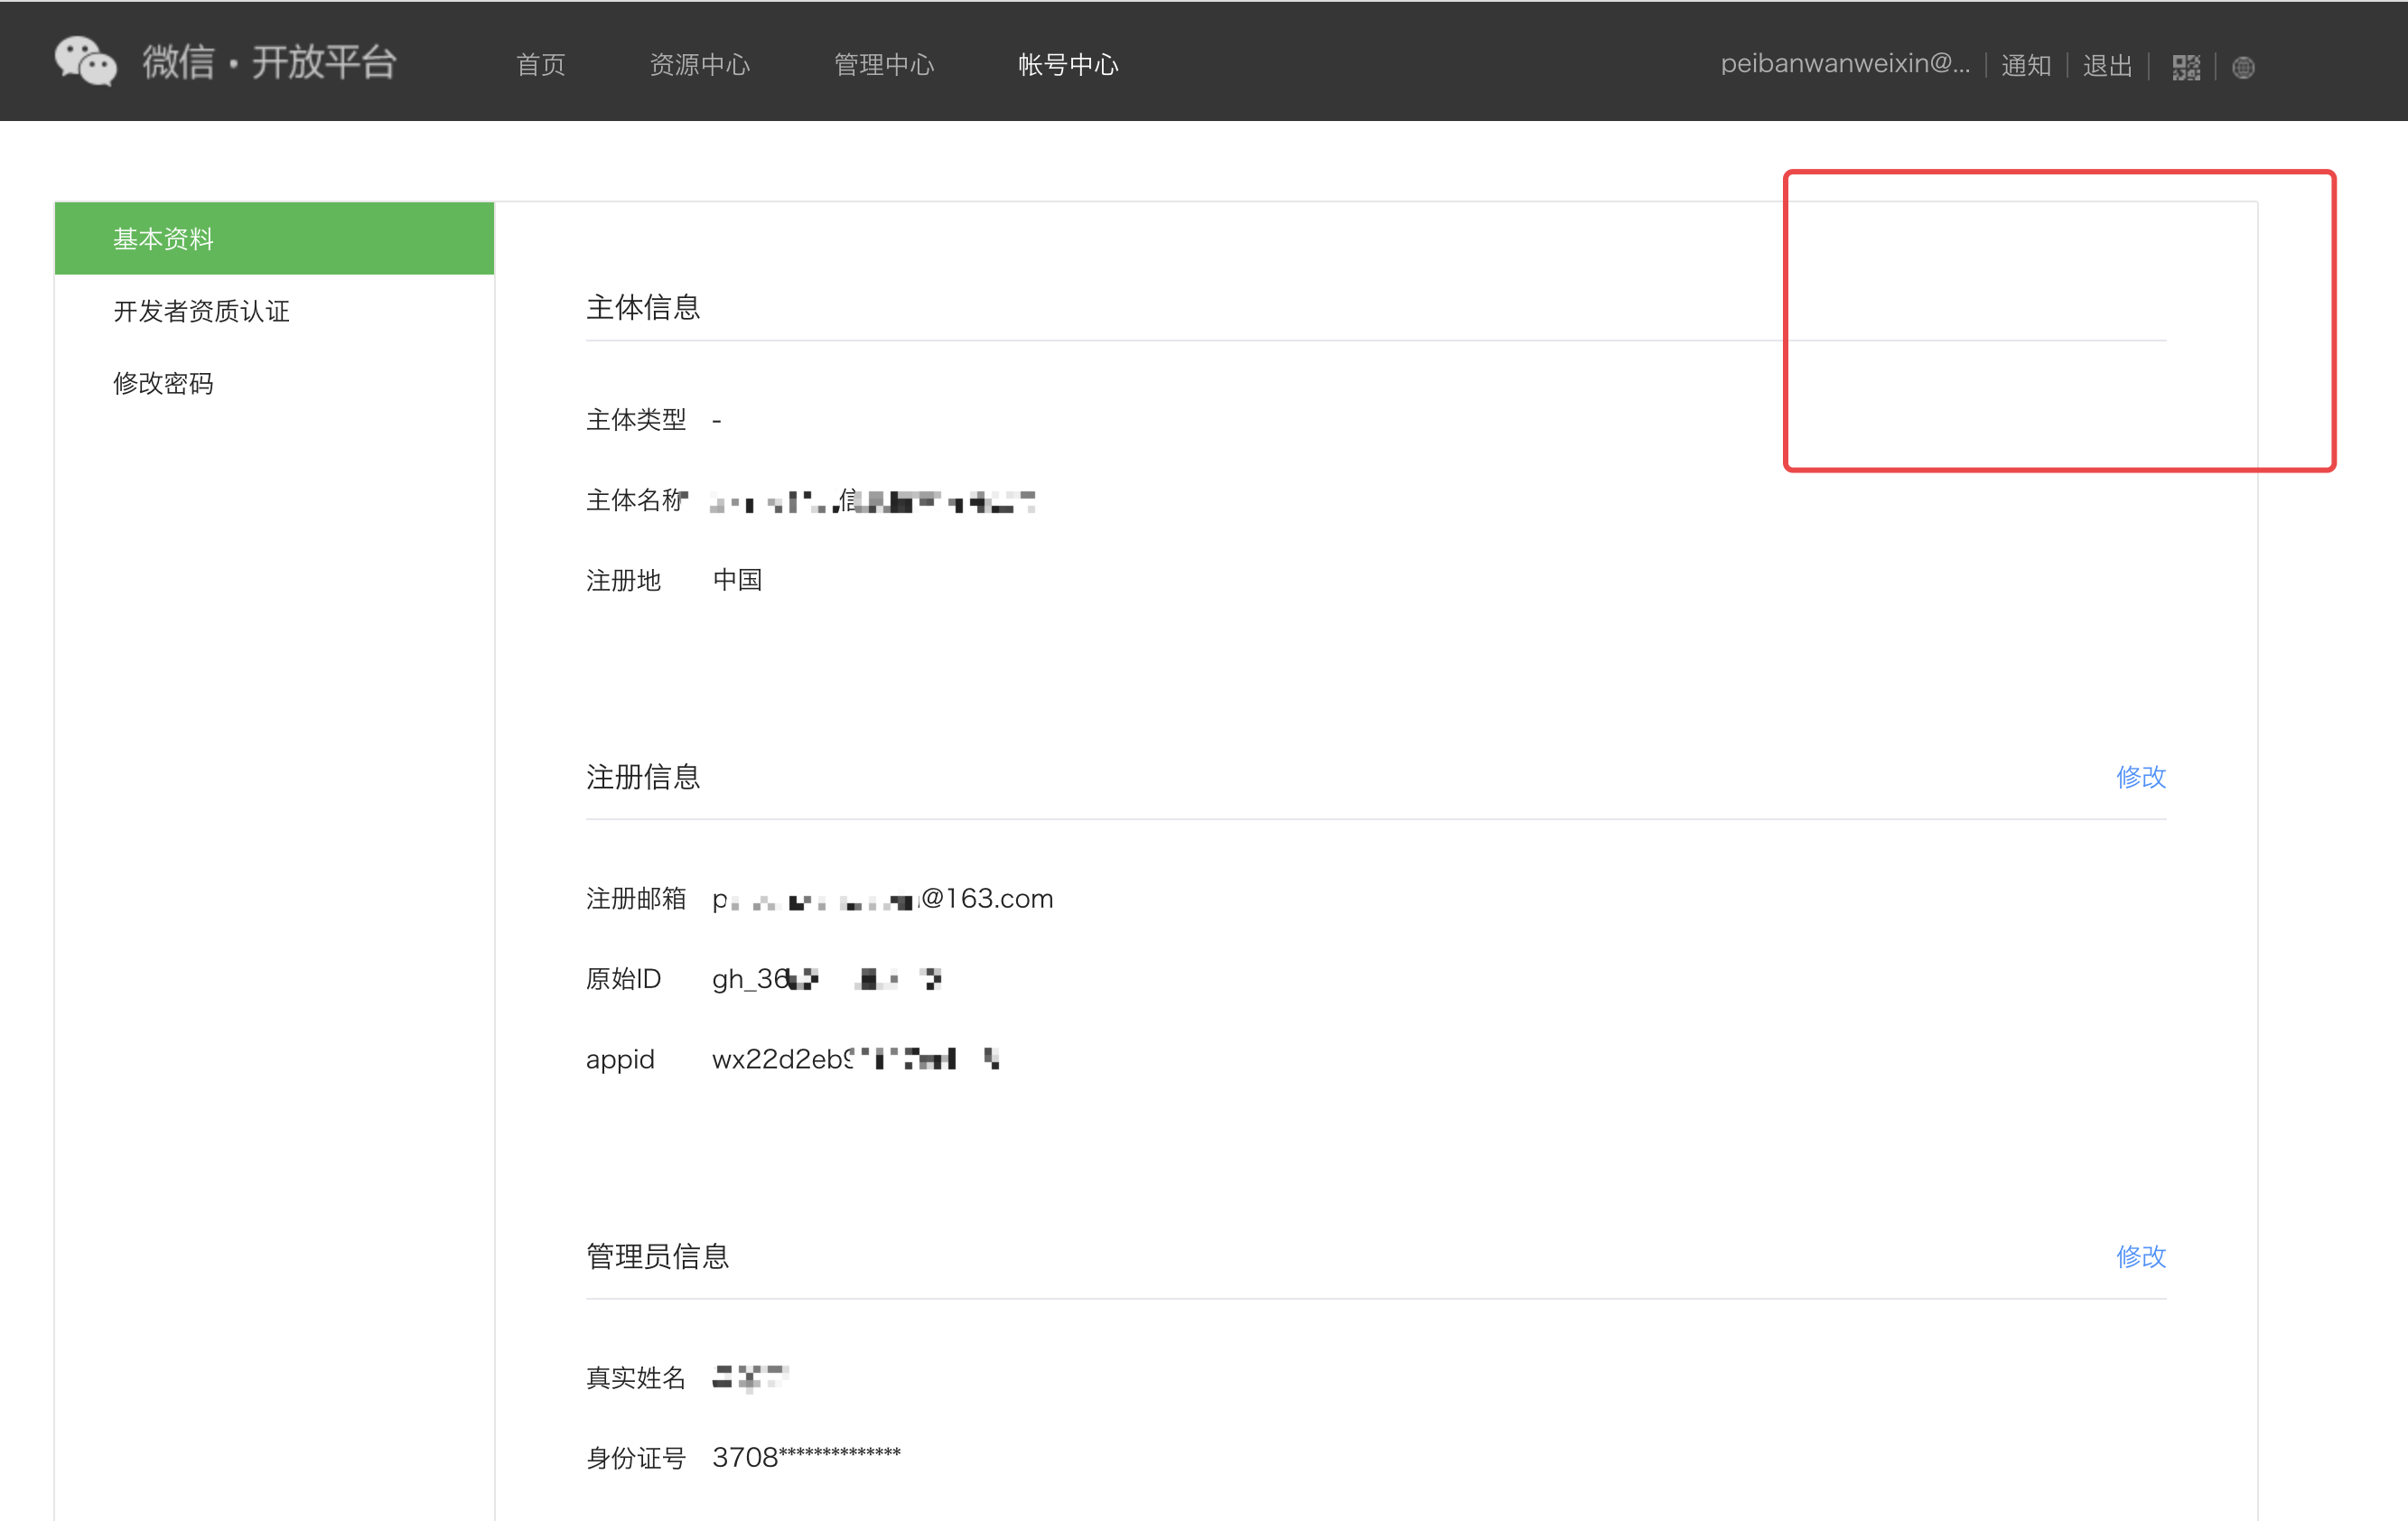Click 修改 link beside 注册信息

(2140, 777)
